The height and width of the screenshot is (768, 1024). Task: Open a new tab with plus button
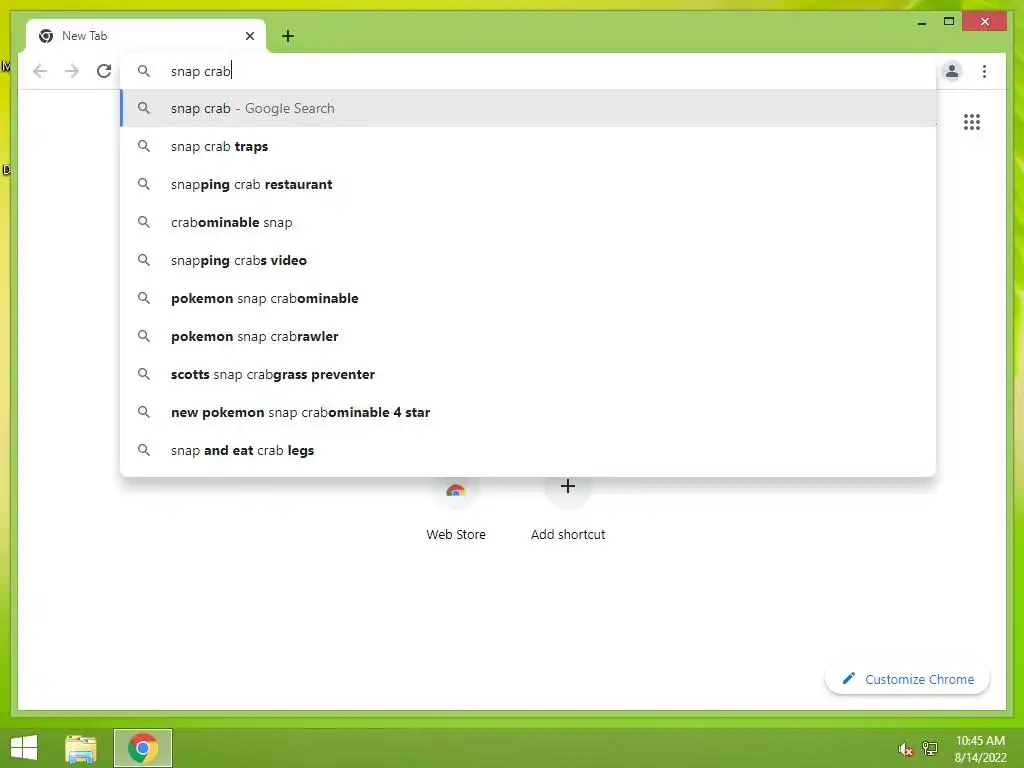pyautogui.click(x=288, y=36)
